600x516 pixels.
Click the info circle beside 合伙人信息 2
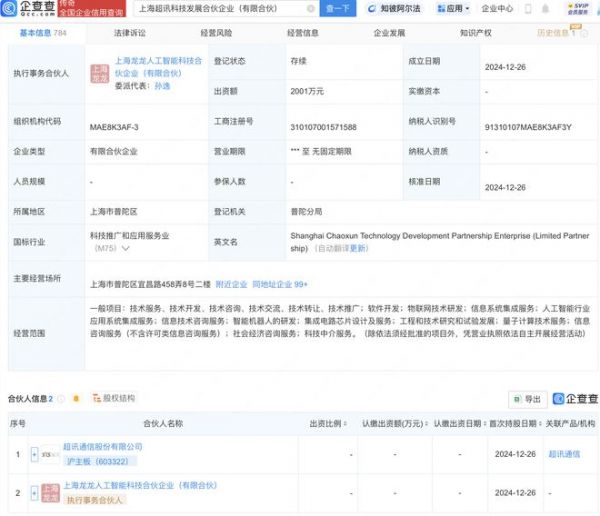(61, 399)
